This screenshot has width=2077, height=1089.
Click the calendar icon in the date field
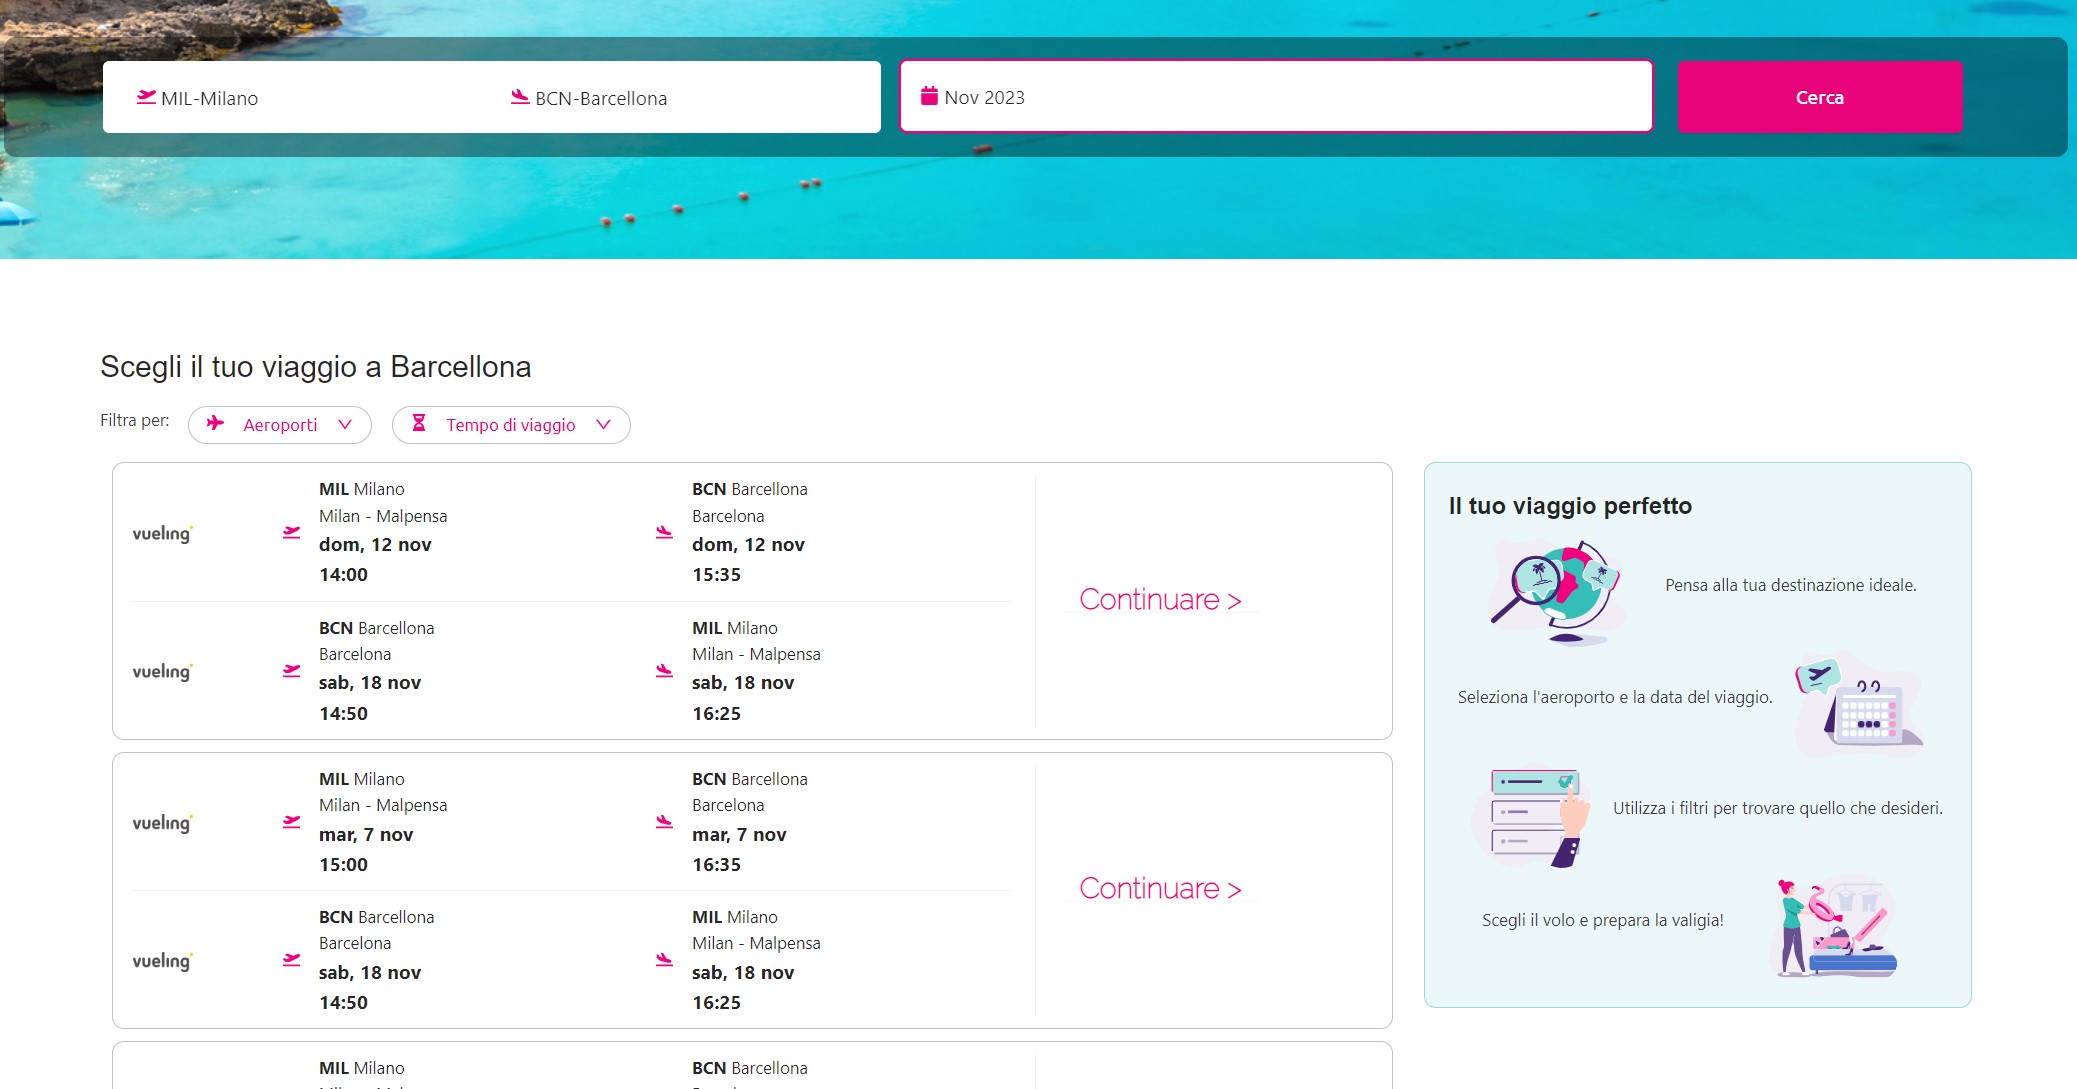click(x=929, y=96)
